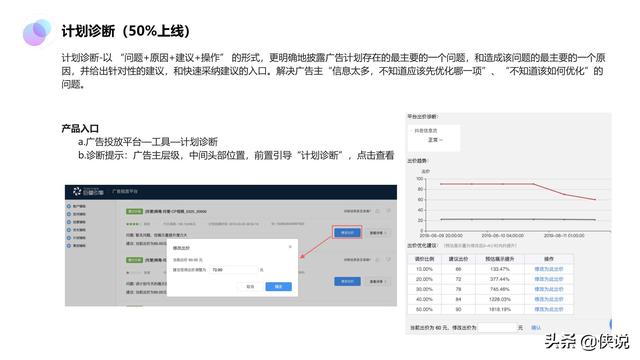Screen dimensions: 640x360
Task: Open the 正常 status dropdown under 抖音信息流
Action: click(435, 140)
